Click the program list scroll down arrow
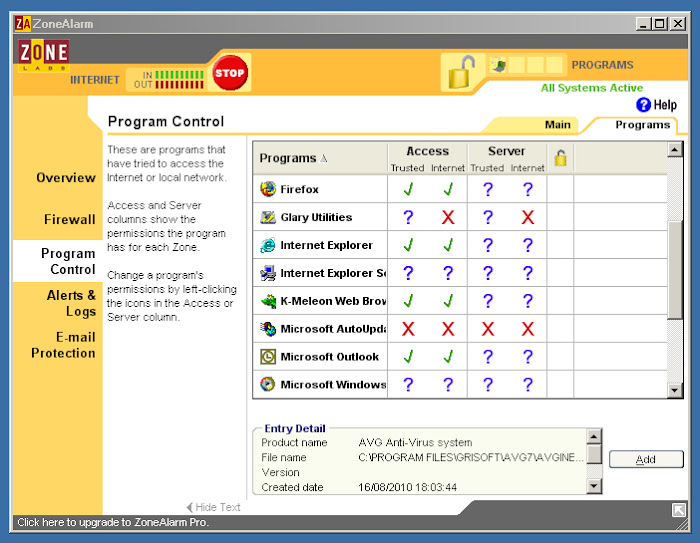This screenshot has height=543, width=700. (675, 391)
